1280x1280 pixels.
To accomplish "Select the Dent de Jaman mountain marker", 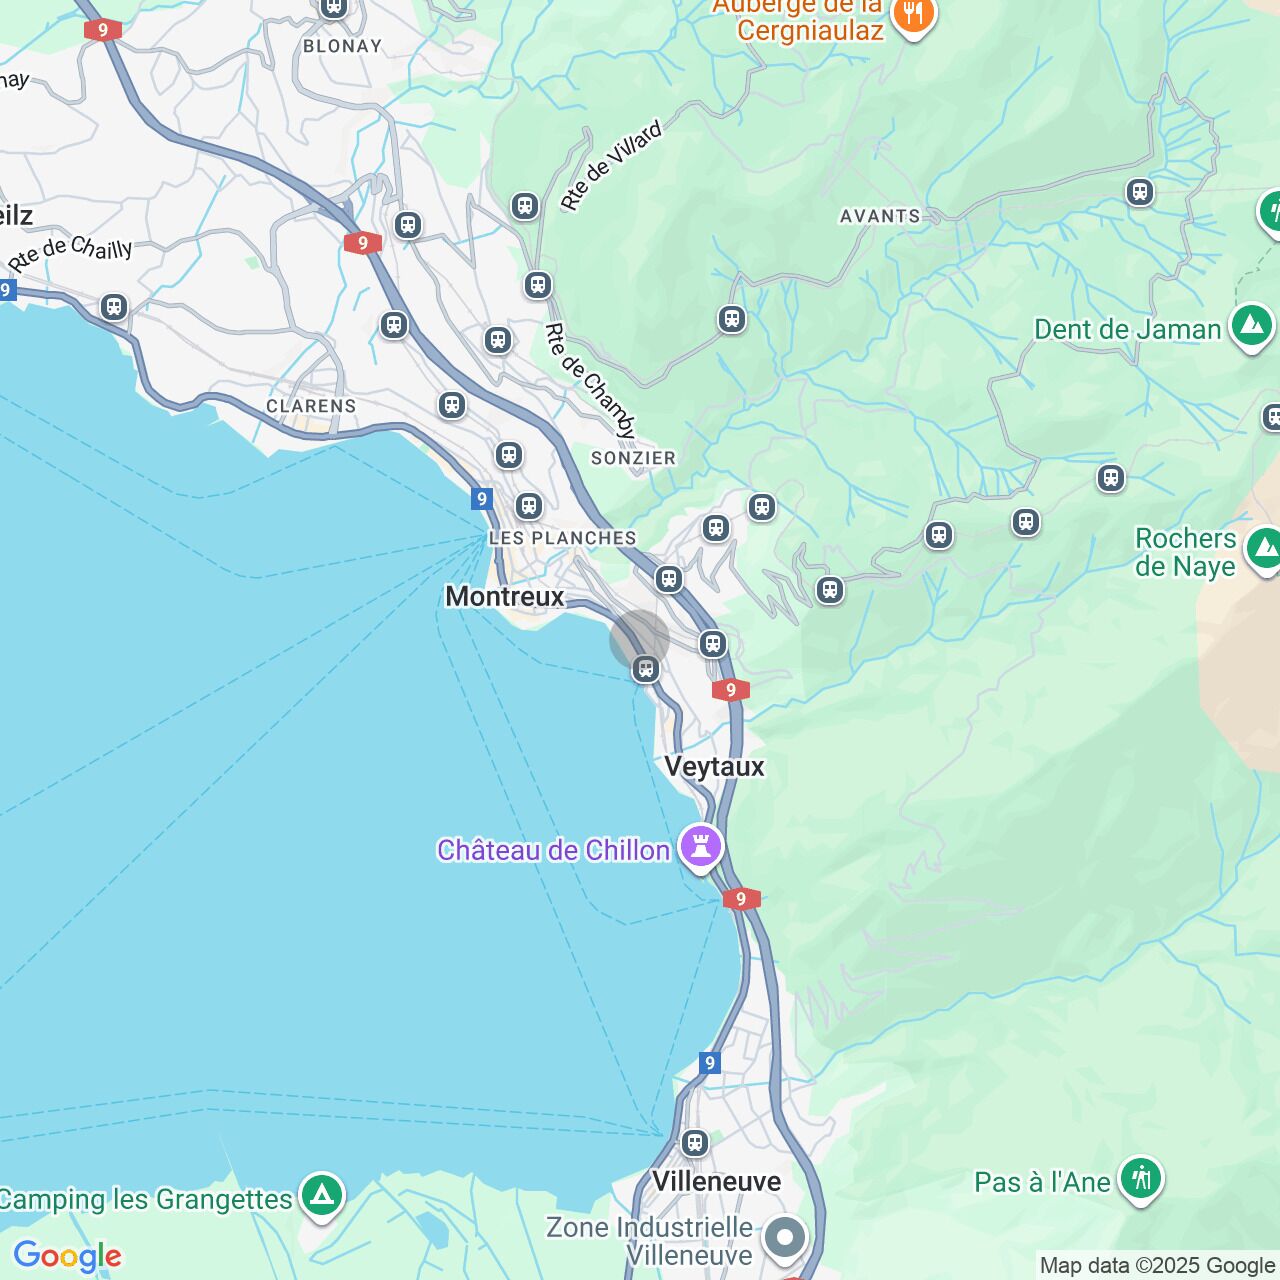I will click(x=1251, y=327).
